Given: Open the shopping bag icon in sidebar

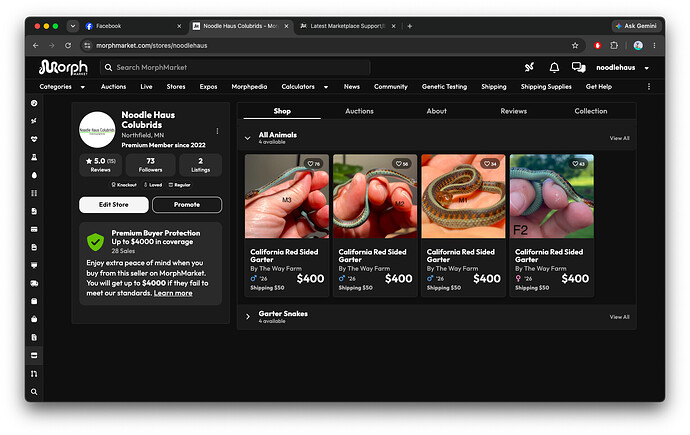Looking at the screenshot, I should [x=34, y=319].
